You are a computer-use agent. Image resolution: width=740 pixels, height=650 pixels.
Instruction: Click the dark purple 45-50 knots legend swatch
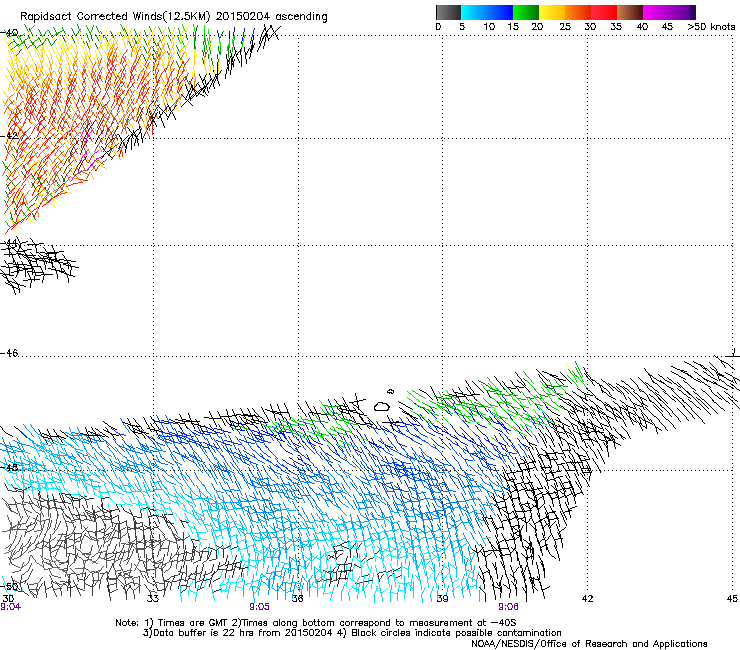tap(682, 12)
